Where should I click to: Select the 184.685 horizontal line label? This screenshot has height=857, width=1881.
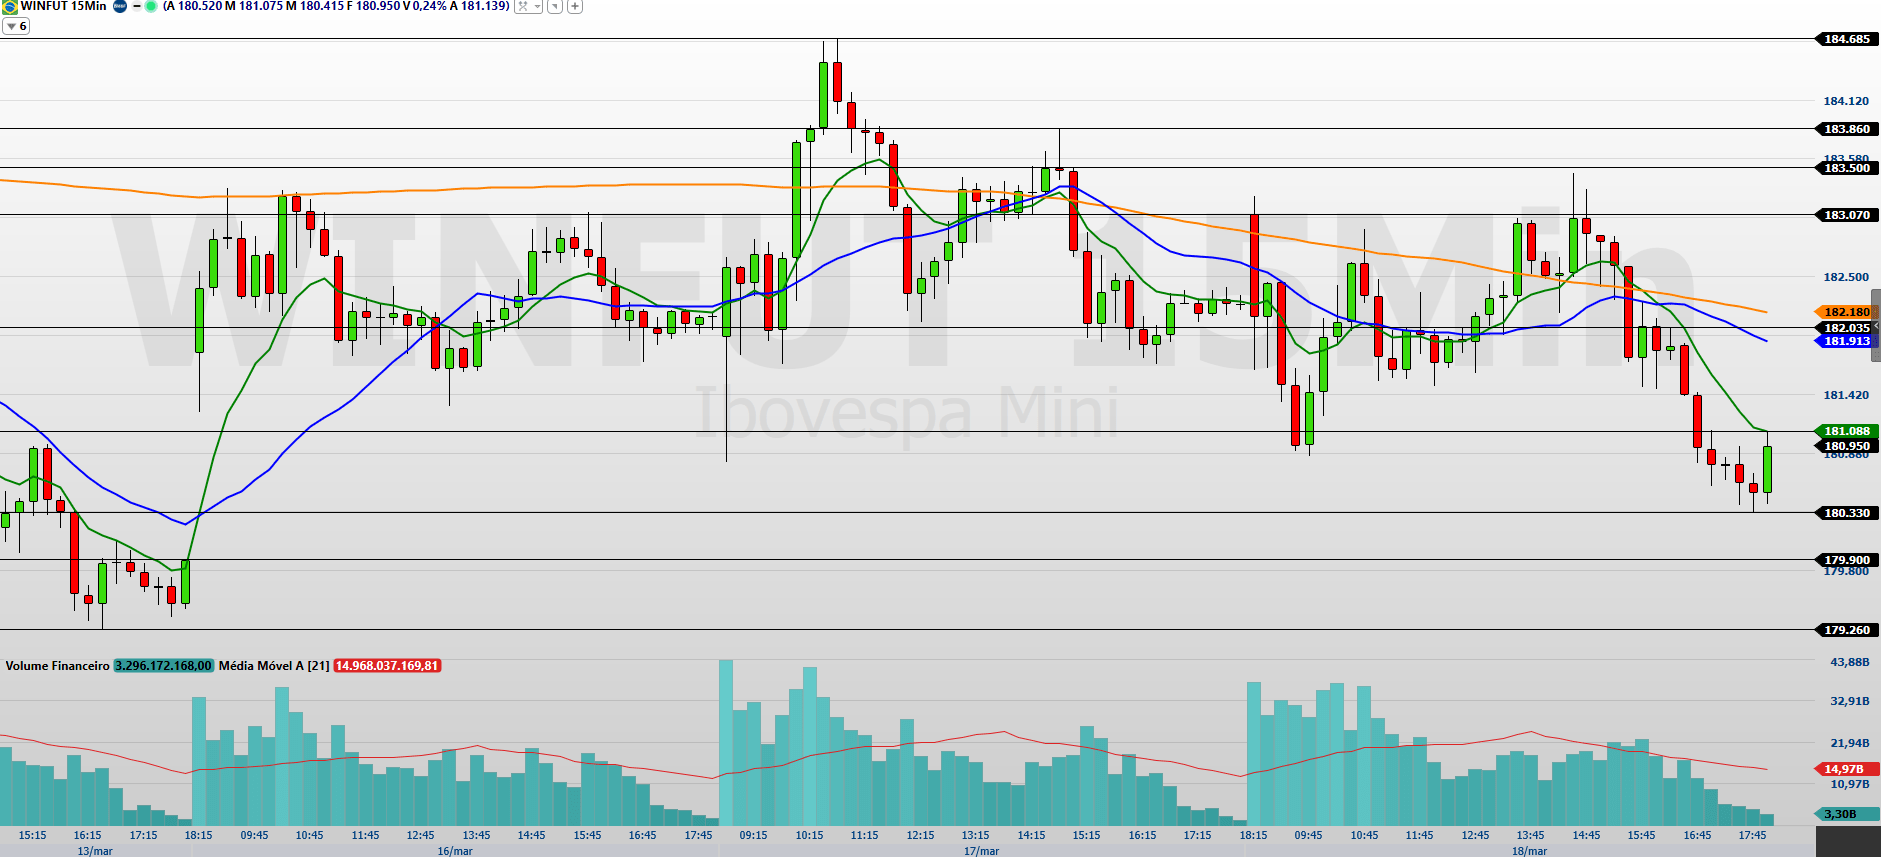[x=1845, y=39]
